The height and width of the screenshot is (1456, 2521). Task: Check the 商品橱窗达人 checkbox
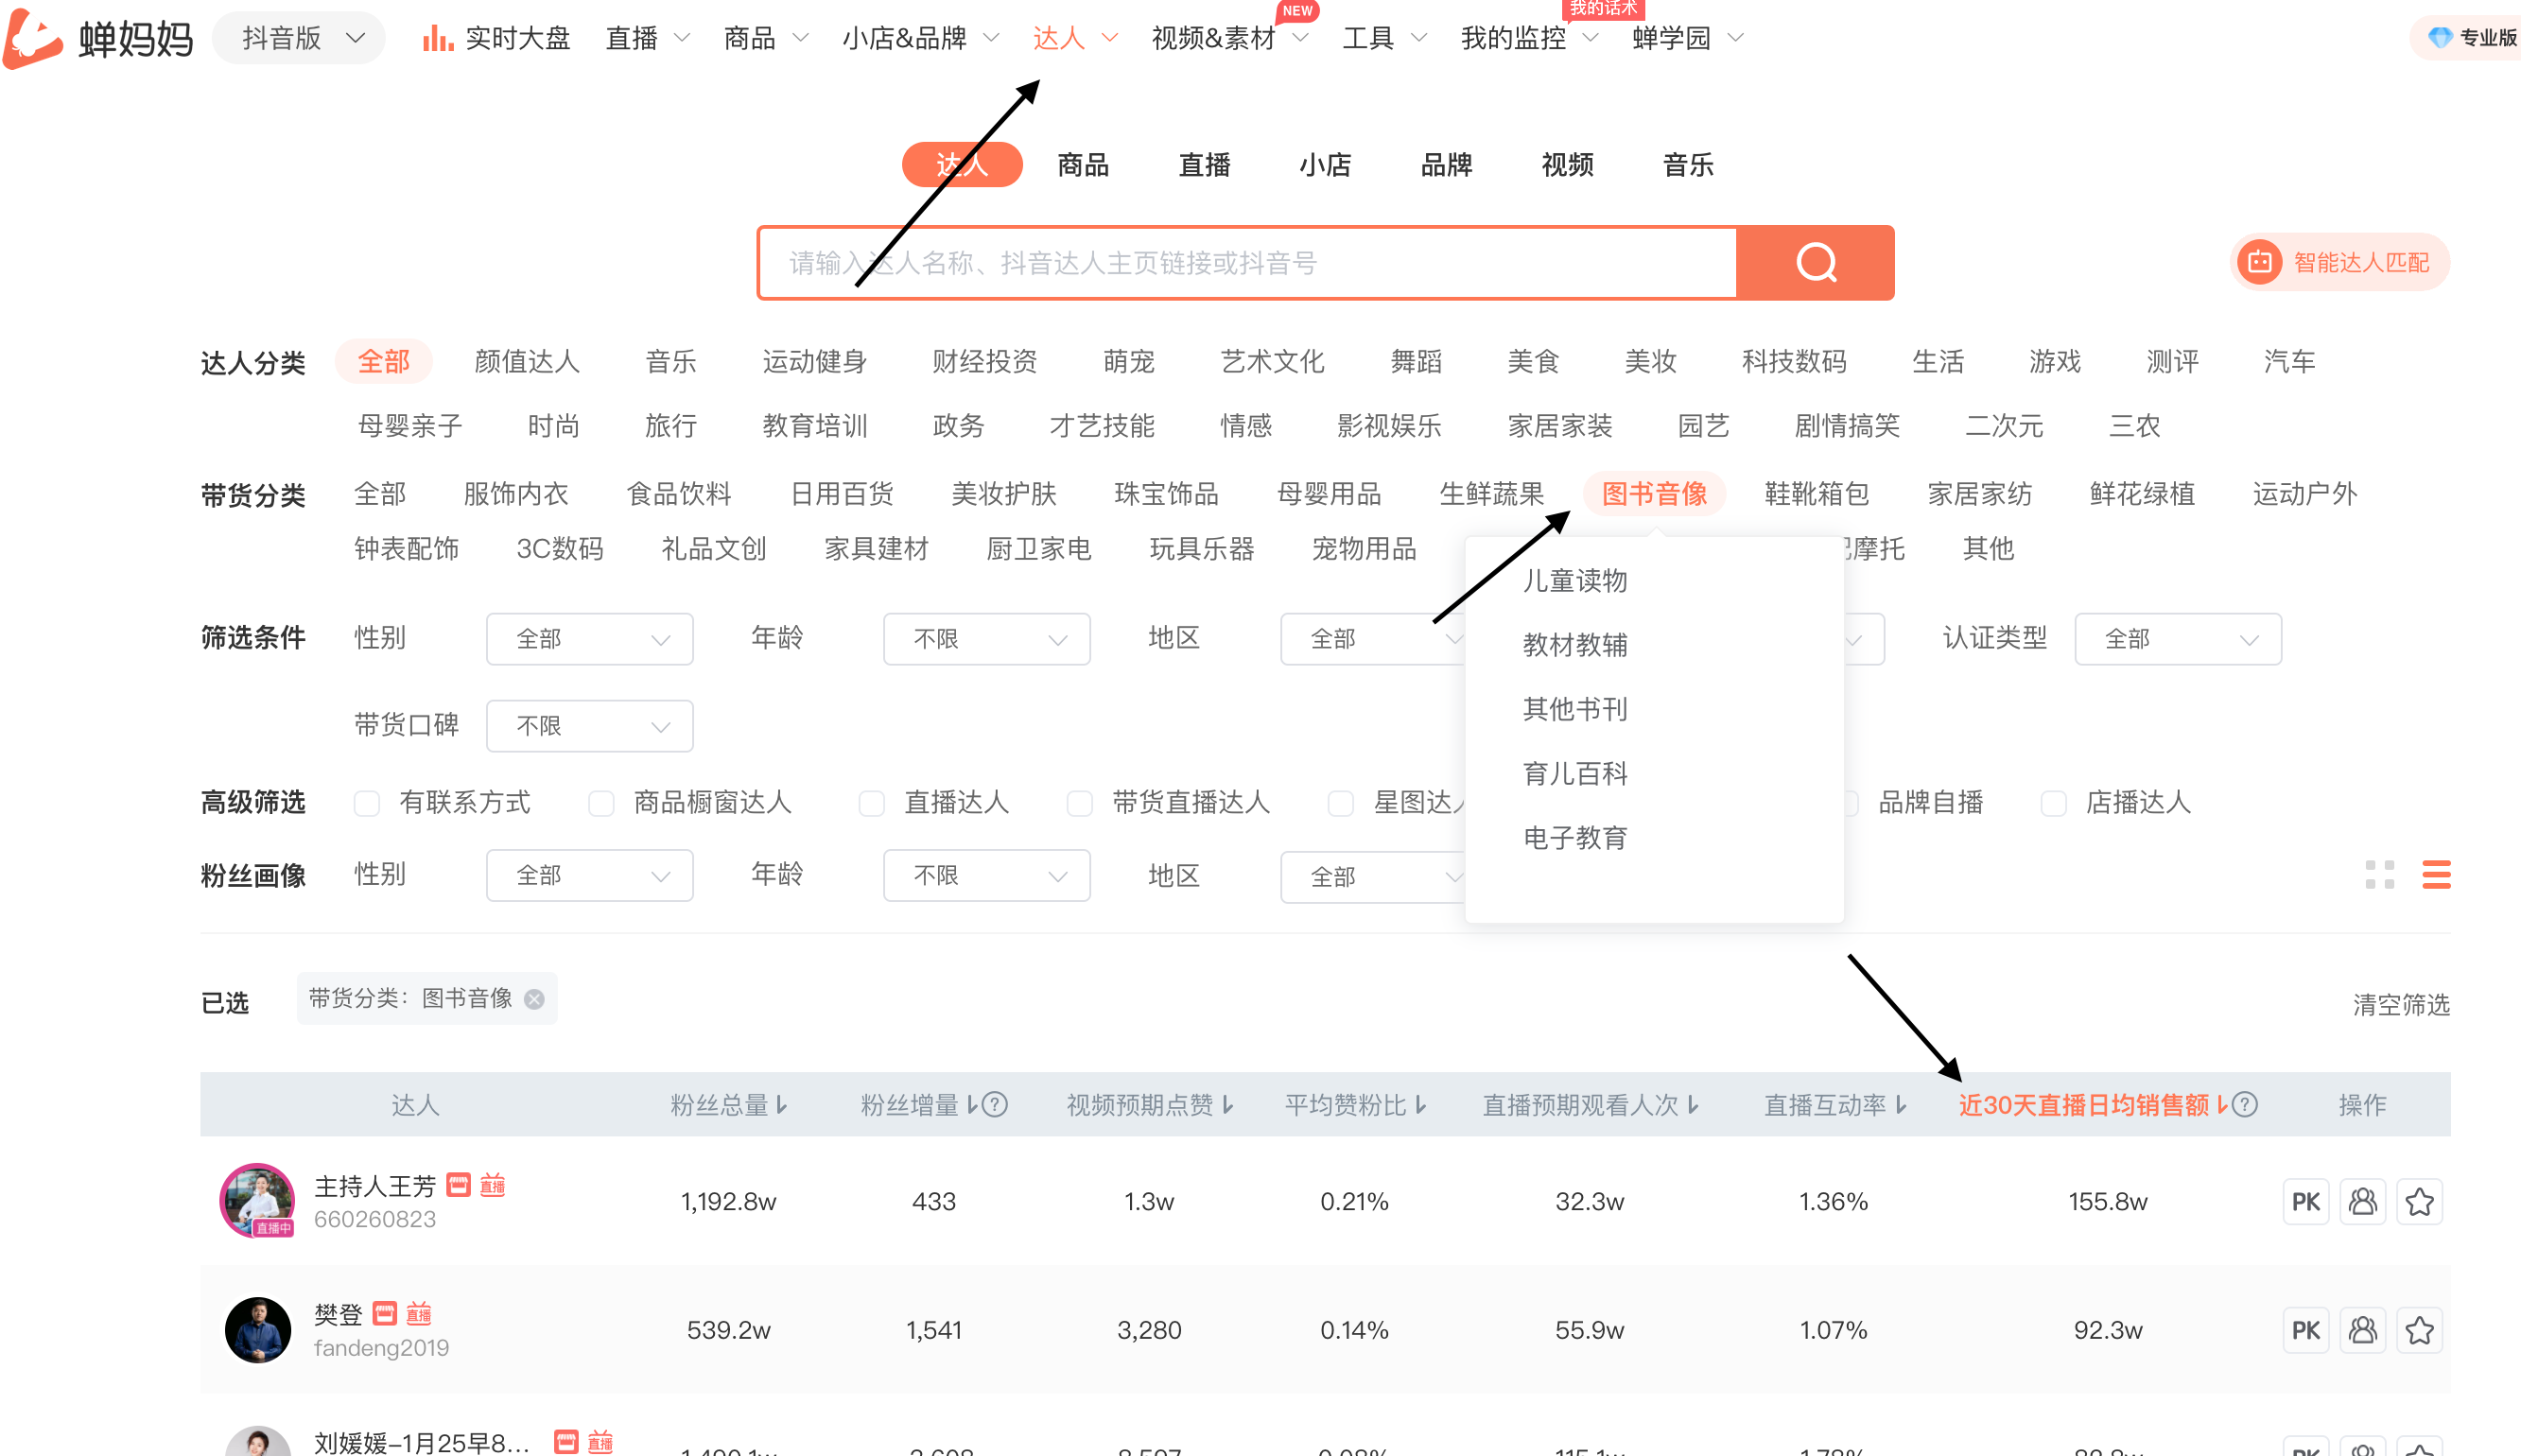pos(601,804)
